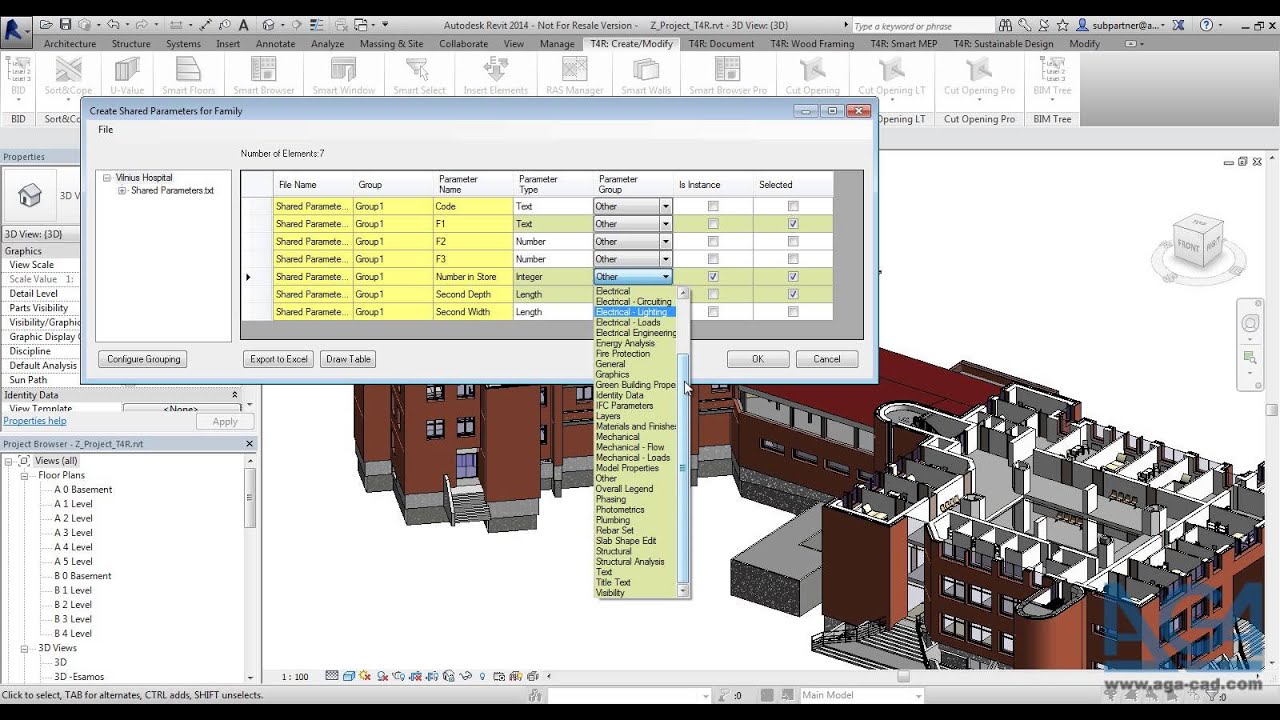Click the OK button in the dialog

(x=758, y=359)
